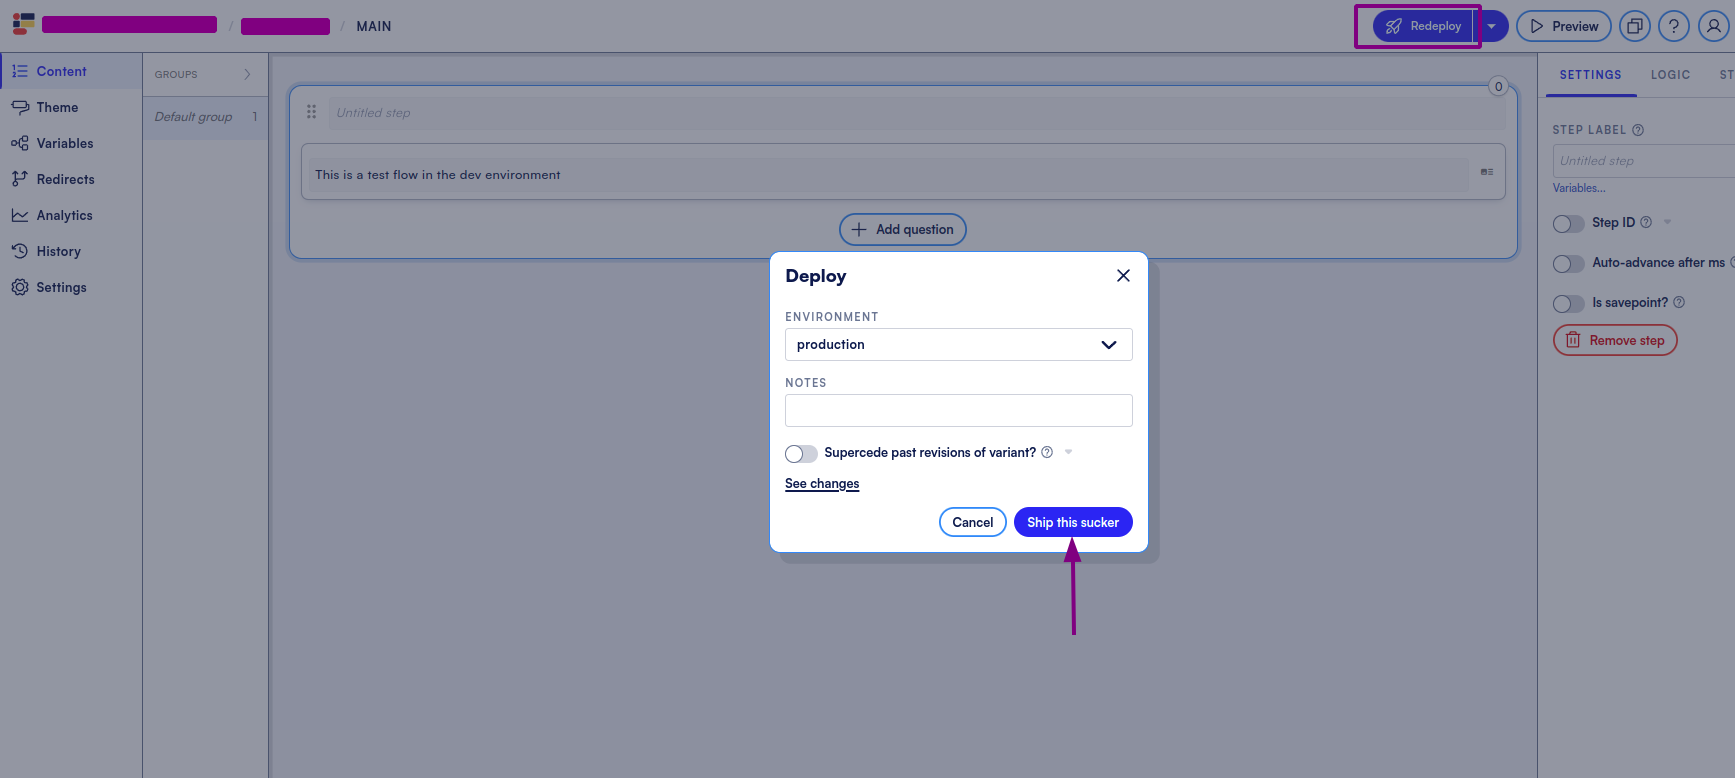Click MAIN breadcrumb label
The height and width of the screenshot is (778, 1735).
374,26
